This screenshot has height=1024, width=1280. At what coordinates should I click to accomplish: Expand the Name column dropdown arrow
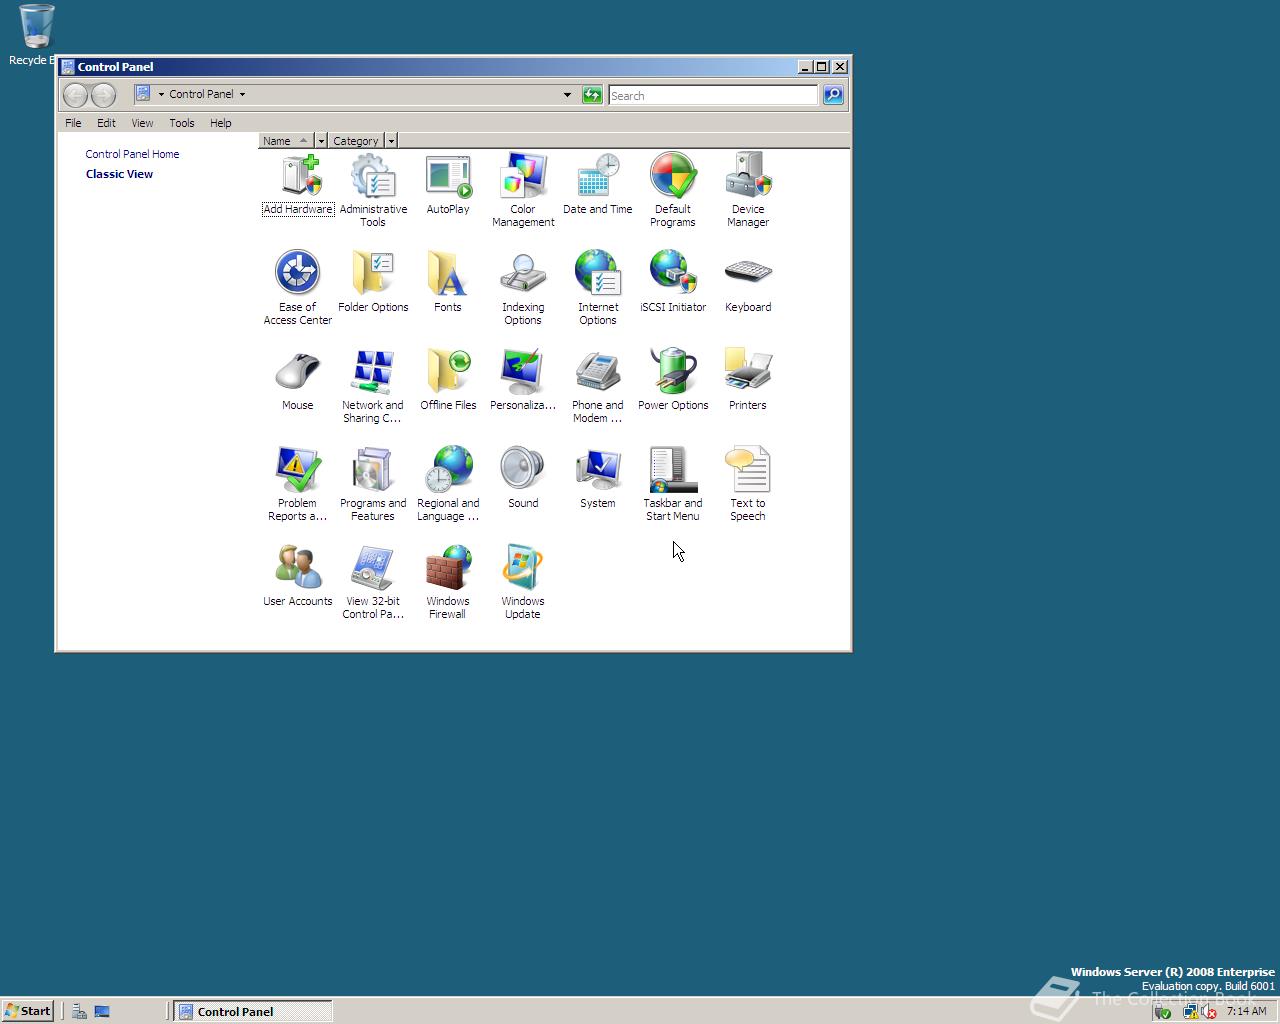(321, 141)
